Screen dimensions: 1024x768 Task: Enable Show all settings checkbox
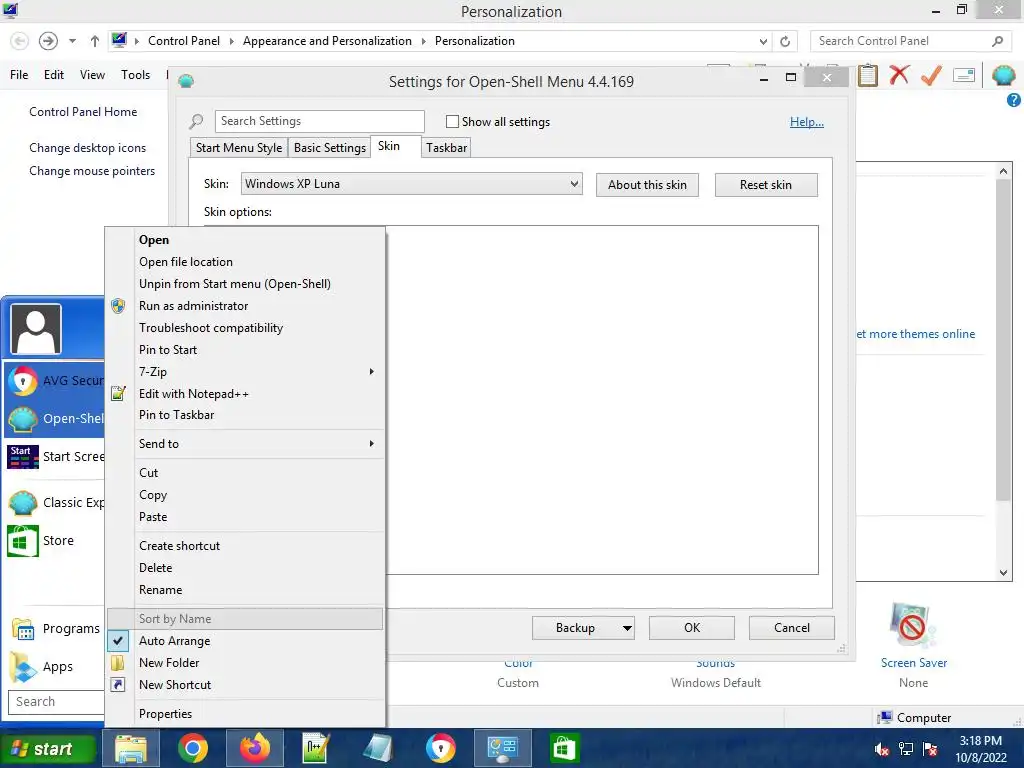point(452,121)
